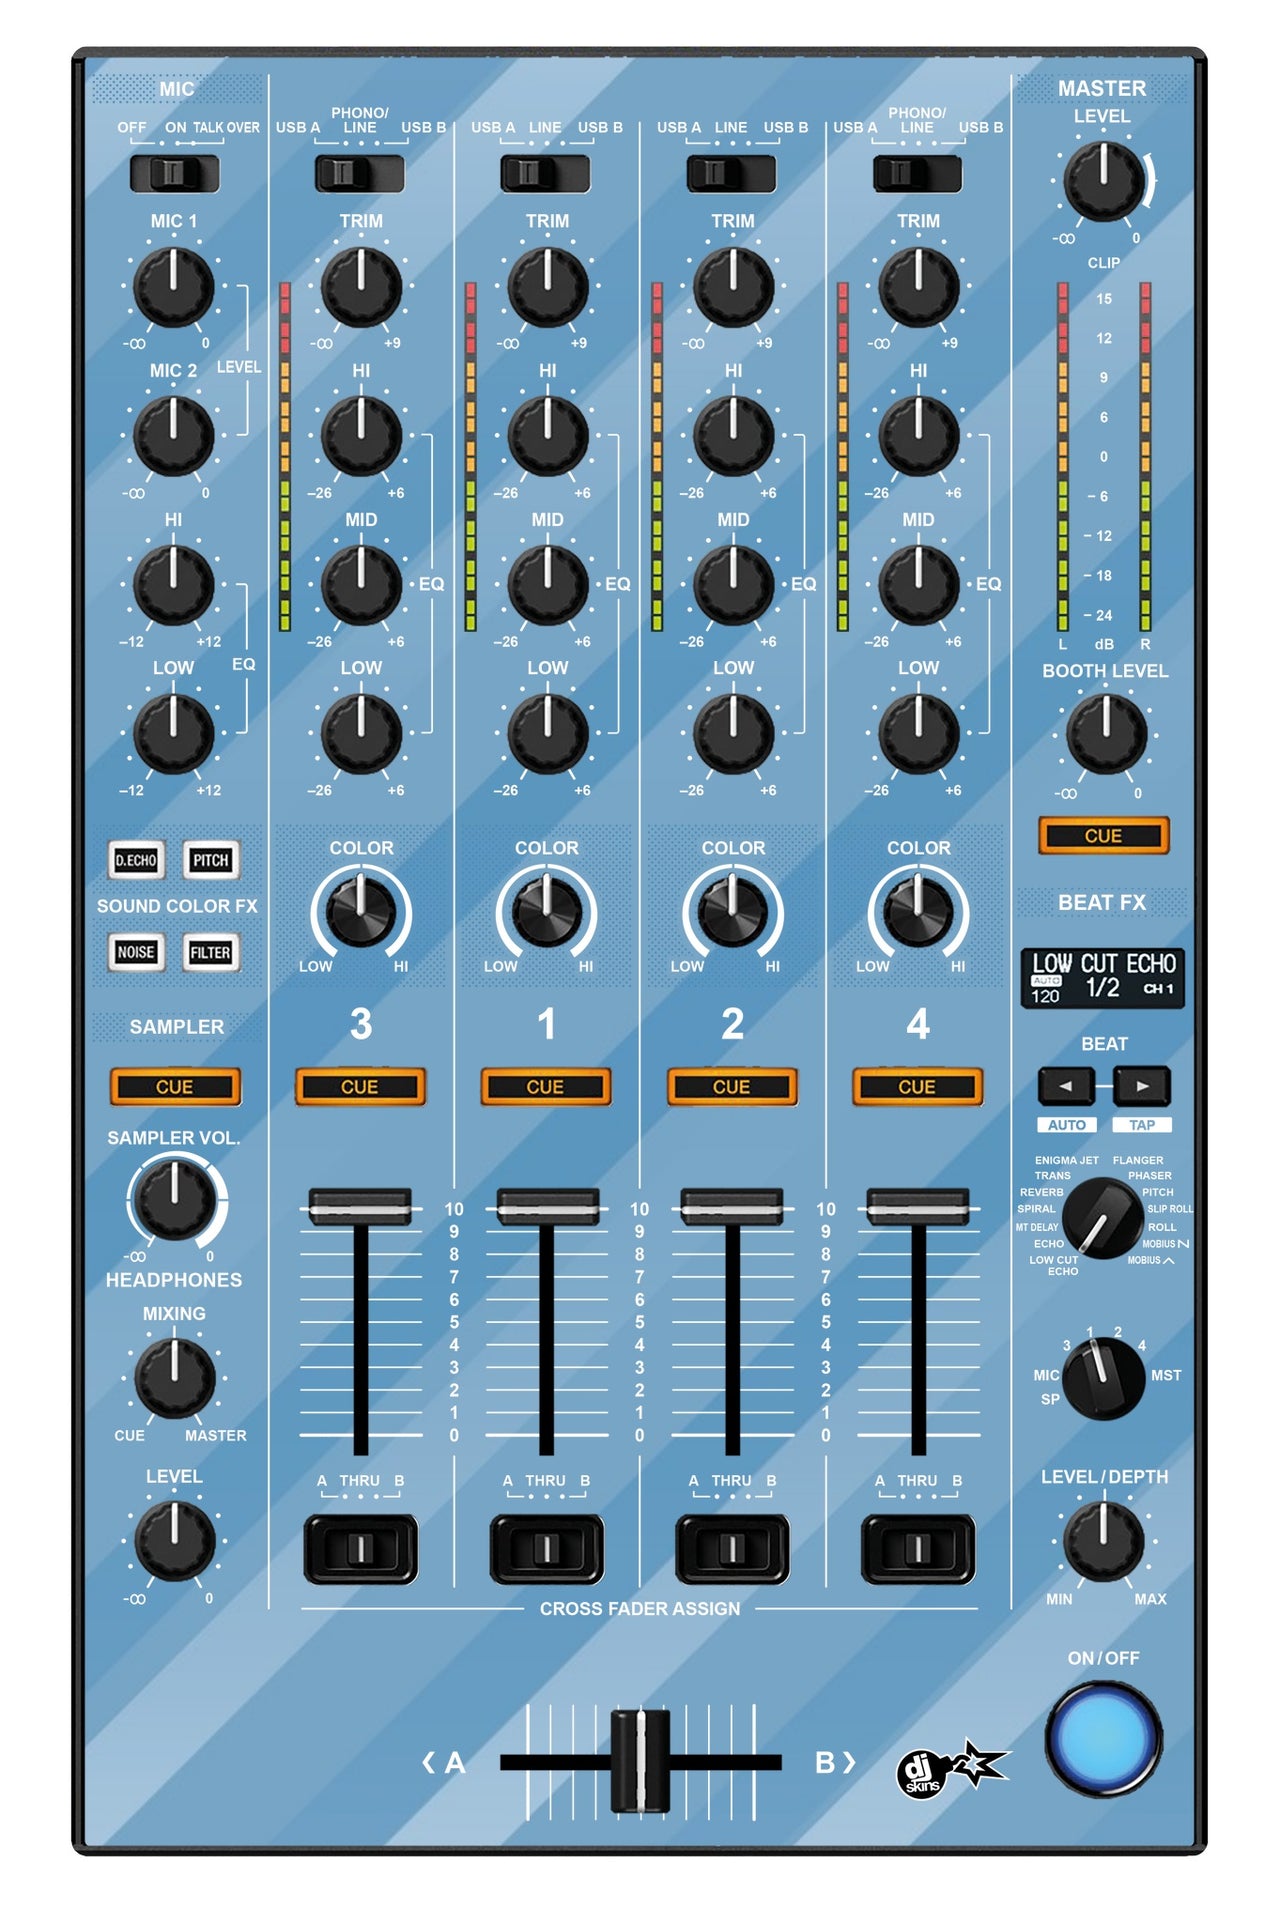This screenshot has width=1280, height=1923.
Task: Click channel 2 COLOR knob
Action: [733, 911]
